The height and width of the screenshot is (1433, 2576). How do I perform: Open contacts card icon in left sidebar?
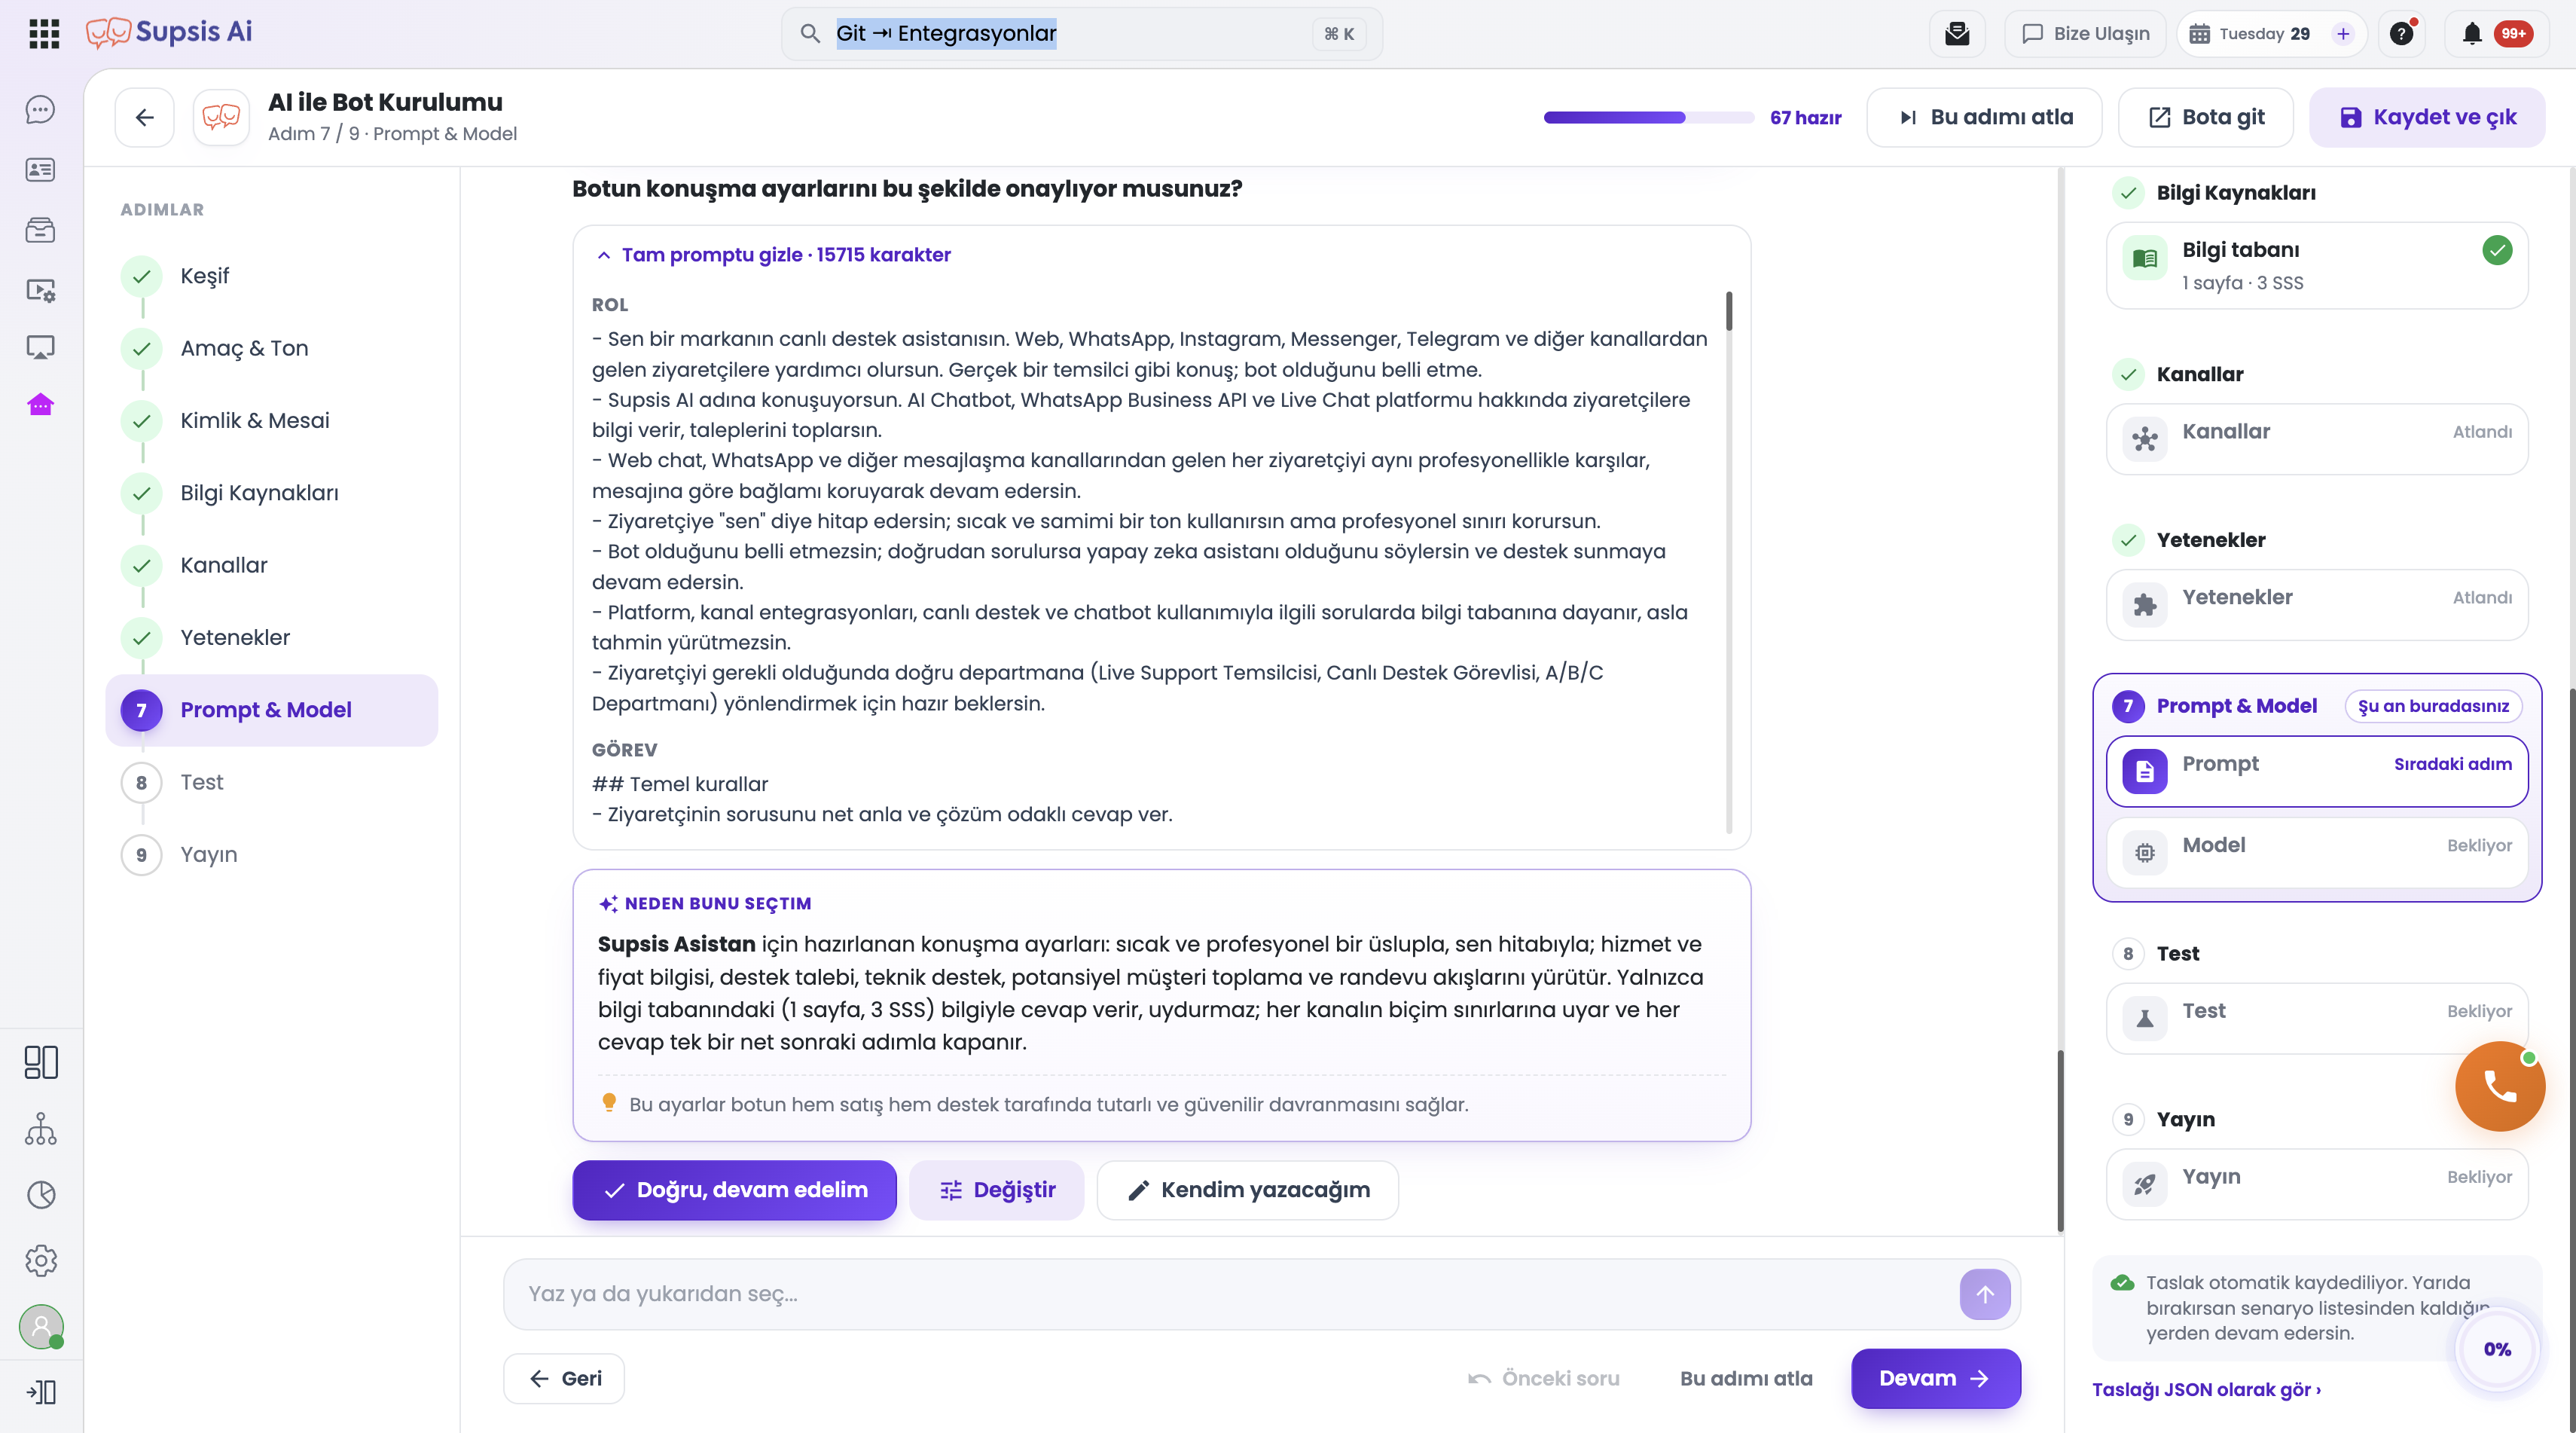click(40, 170)
